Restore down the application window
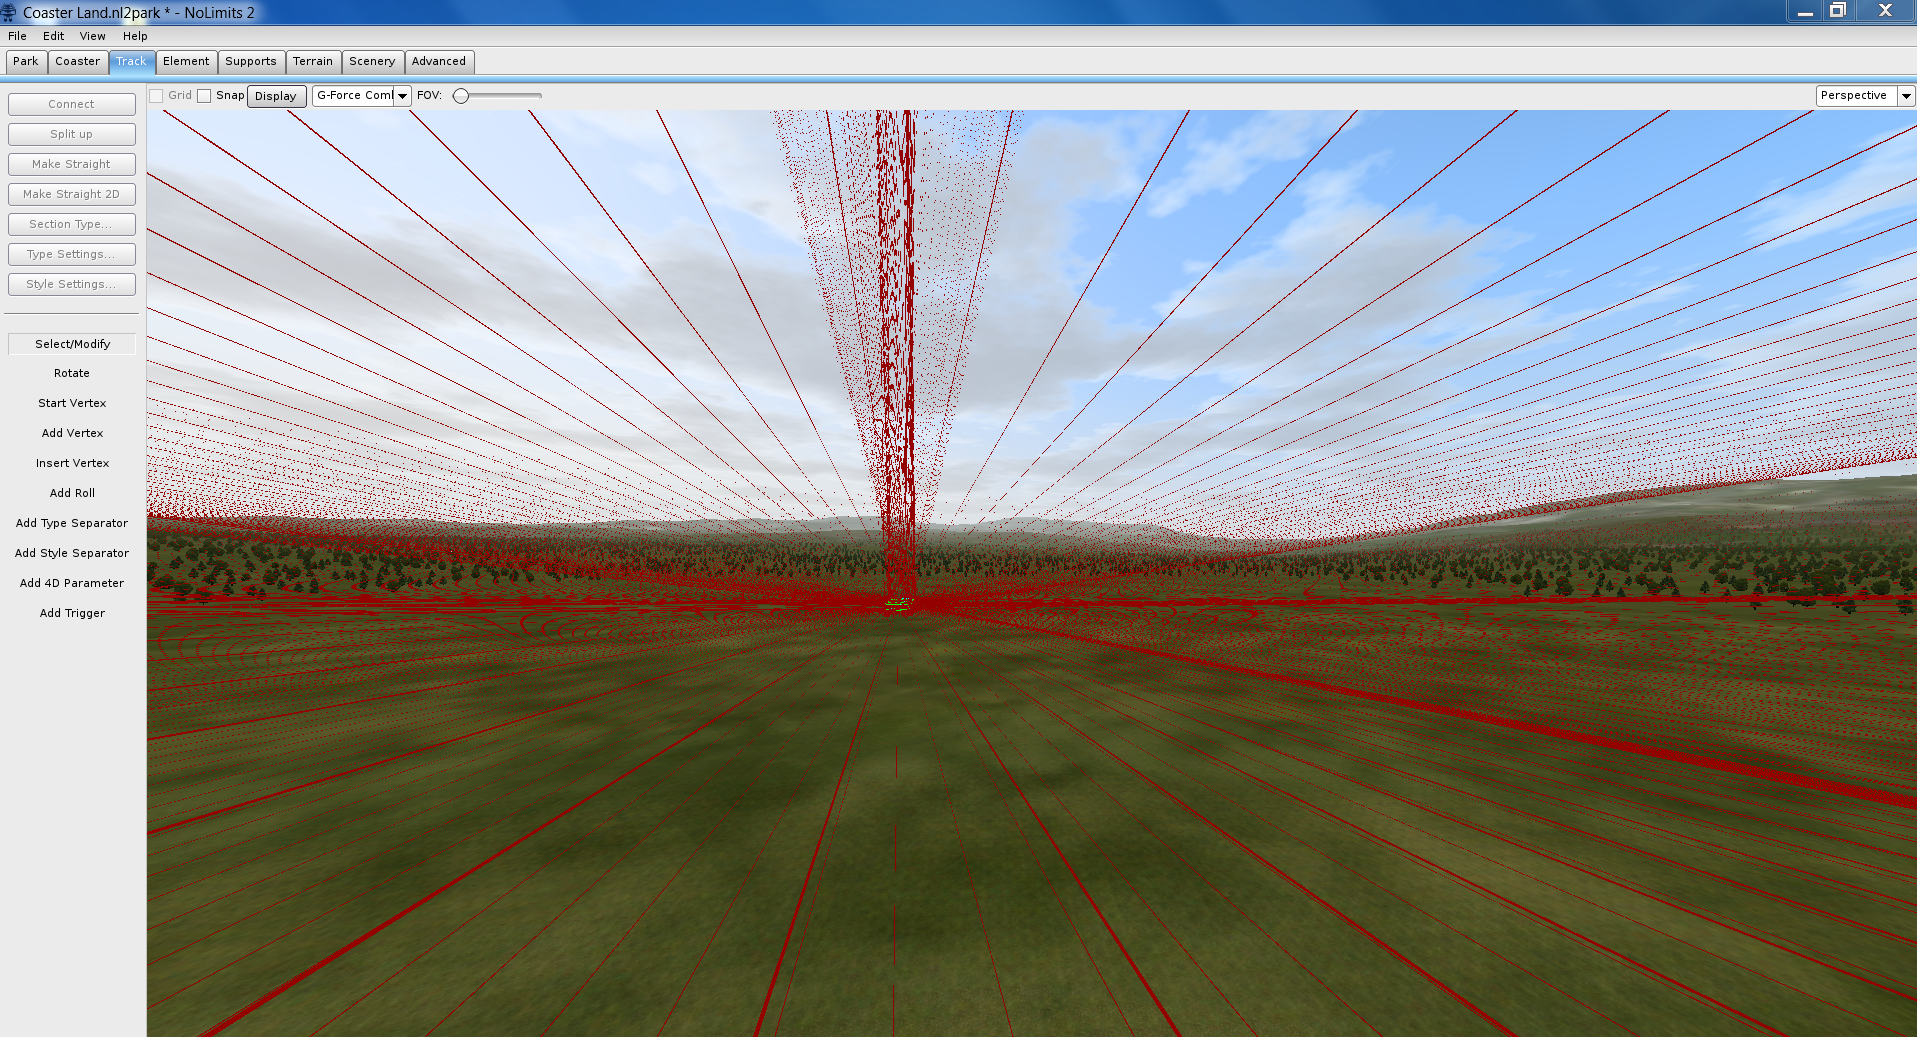The image size is (1917, 1037). point(1837,11)
